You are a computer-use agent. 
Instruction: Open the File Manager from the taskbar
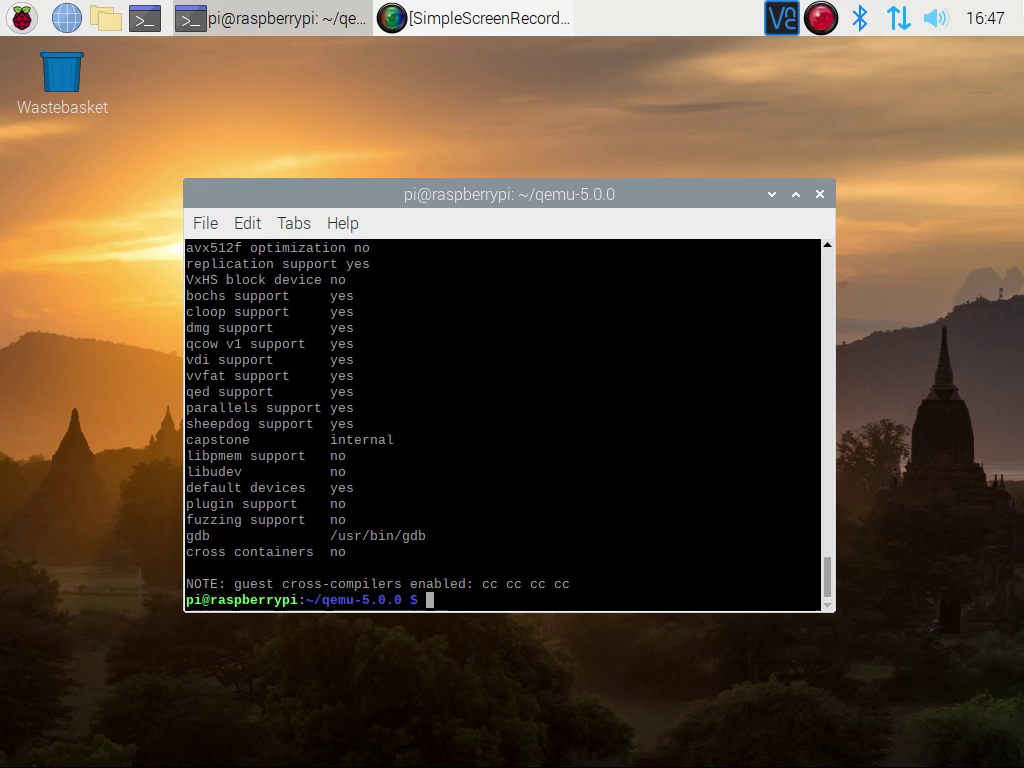[103, 17]
